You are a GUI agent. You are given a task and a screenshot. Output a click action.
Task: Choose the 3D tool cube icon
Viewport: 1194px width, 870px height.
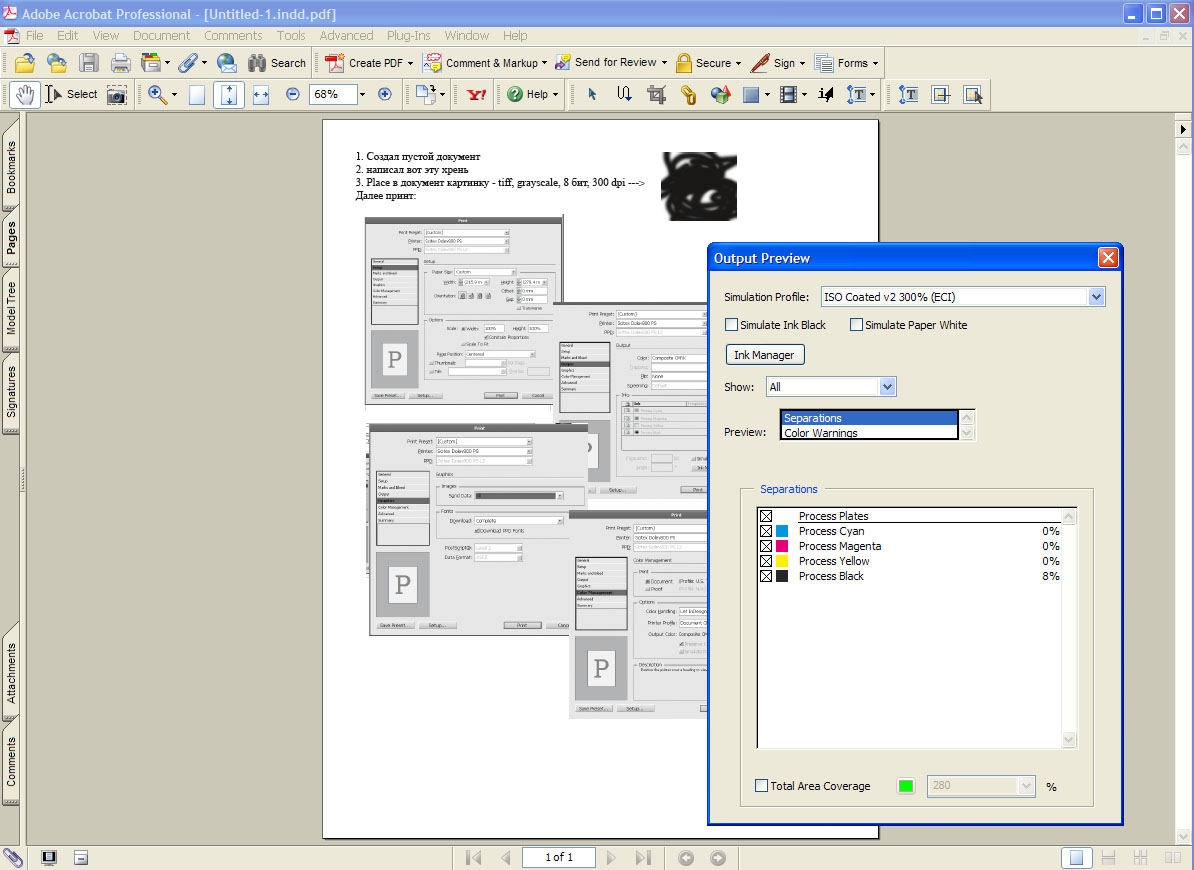pos(720,94)
